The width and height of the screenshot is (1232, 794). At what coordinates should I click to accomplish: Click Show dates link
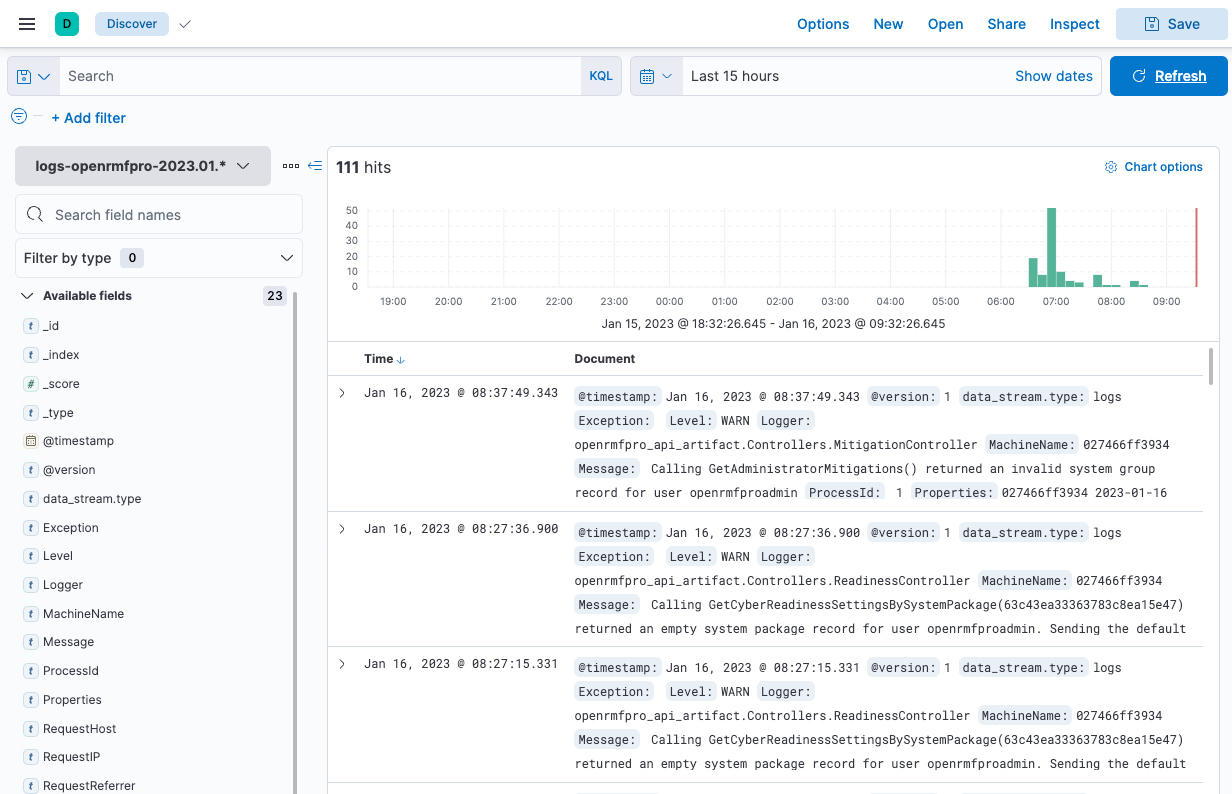coord(1054,76)
